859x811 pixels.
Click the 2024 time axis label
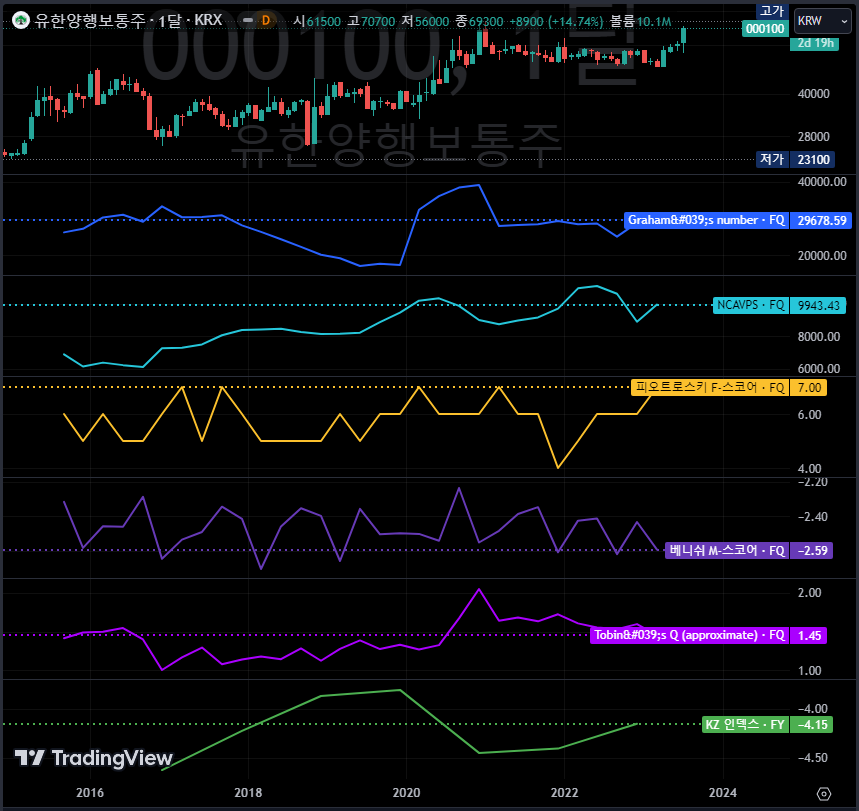723,793
